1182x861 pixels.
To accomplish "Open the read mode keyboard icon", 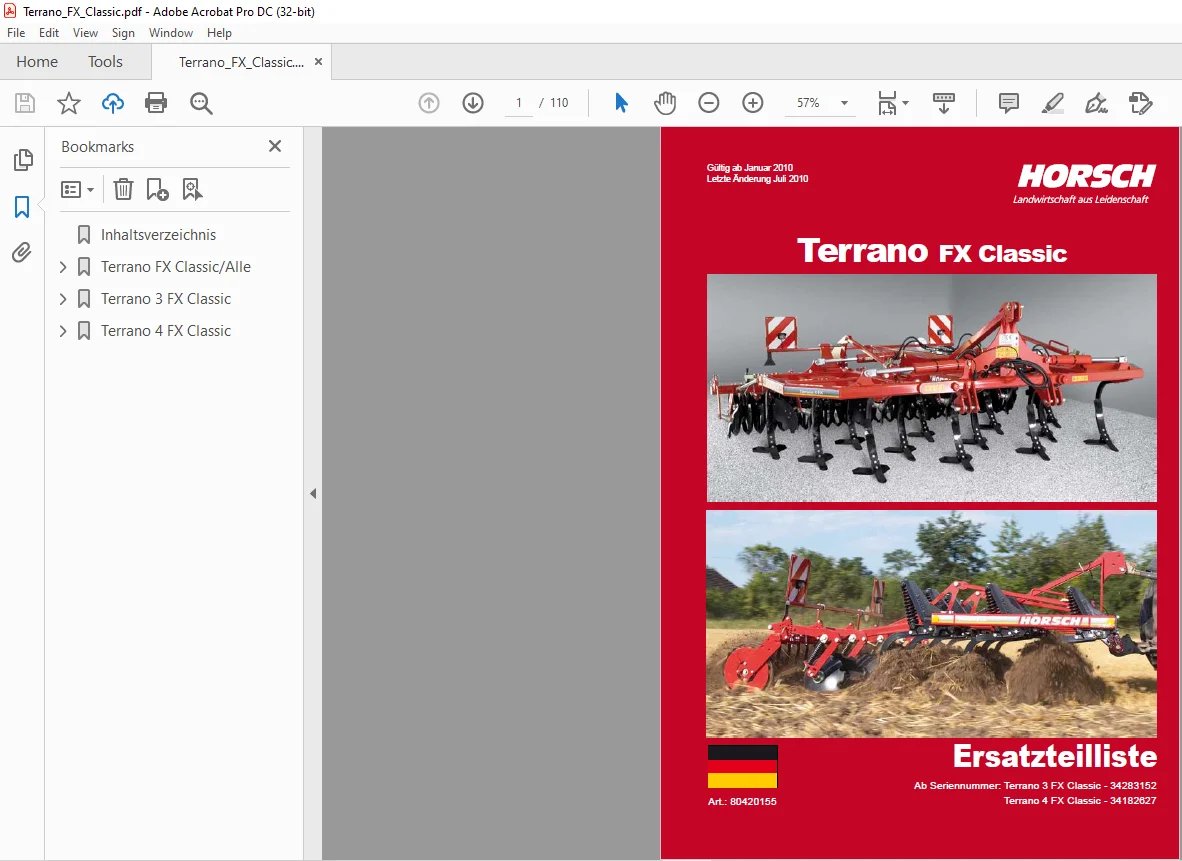I will pyautogui.click(x=944, y=103).
